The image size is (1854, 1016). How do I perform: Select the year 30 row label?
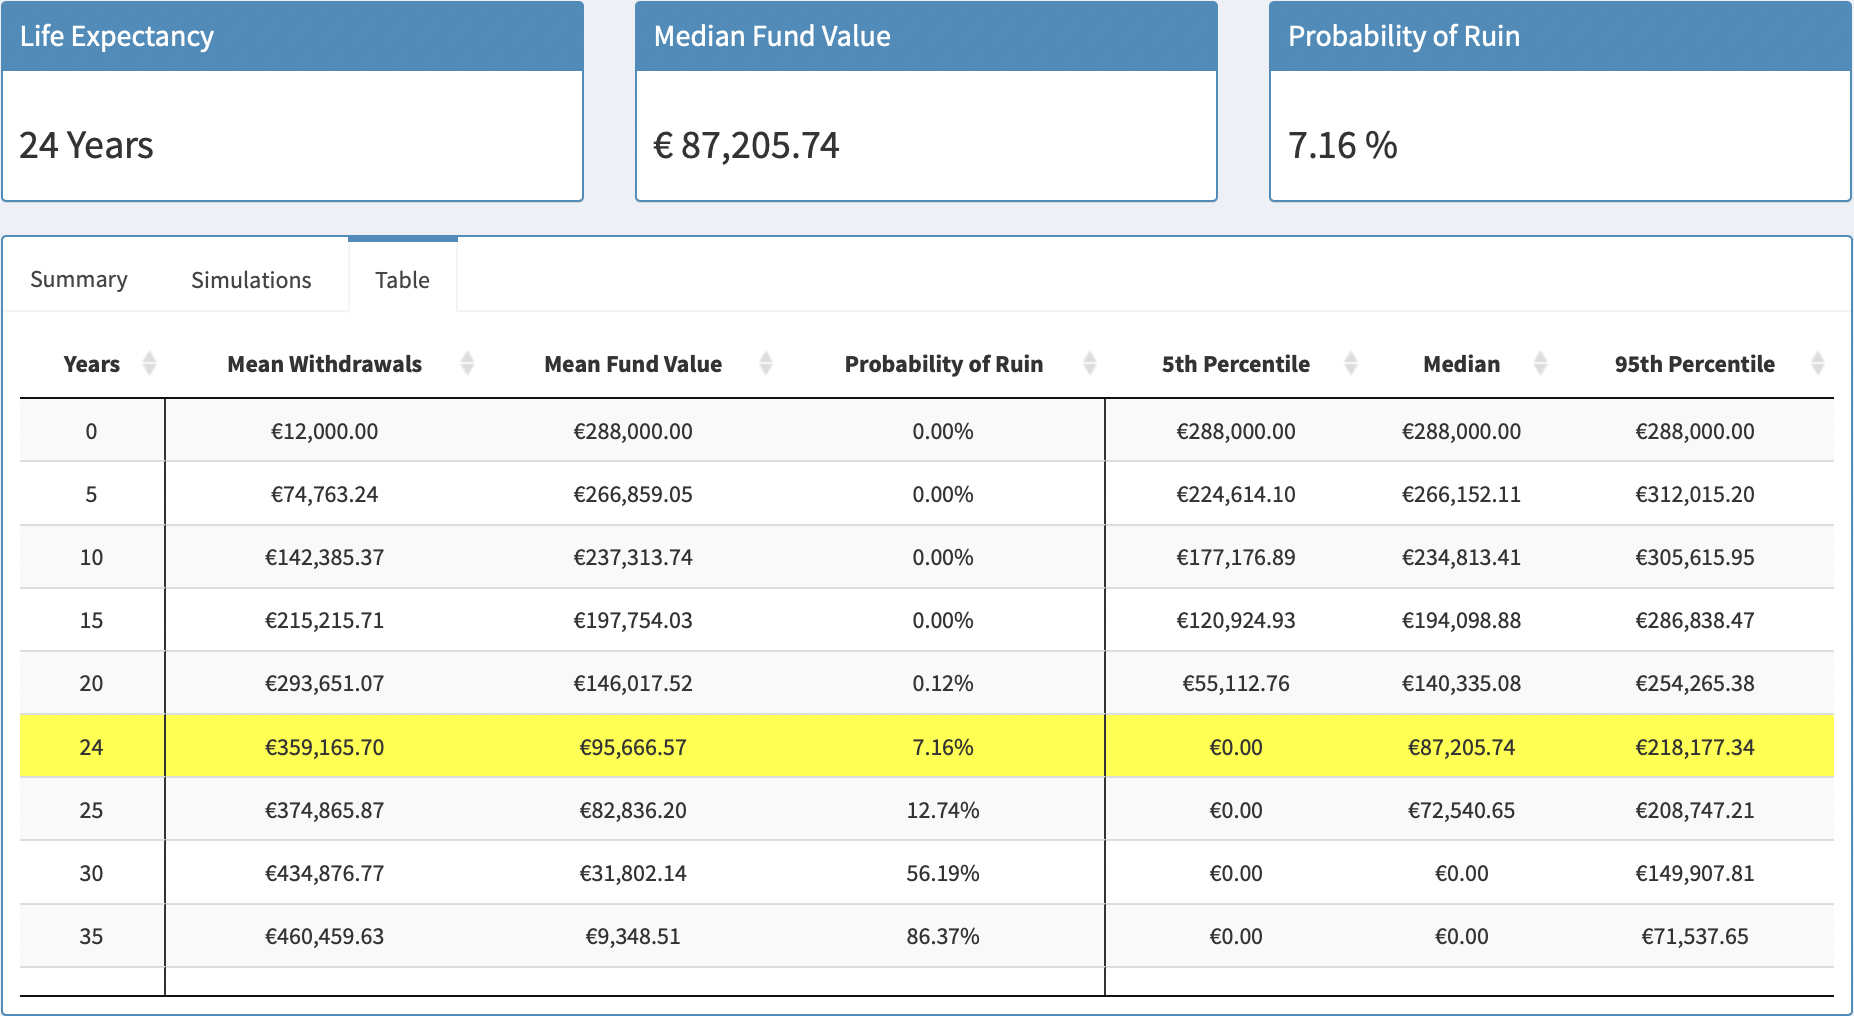pos(91,874)
